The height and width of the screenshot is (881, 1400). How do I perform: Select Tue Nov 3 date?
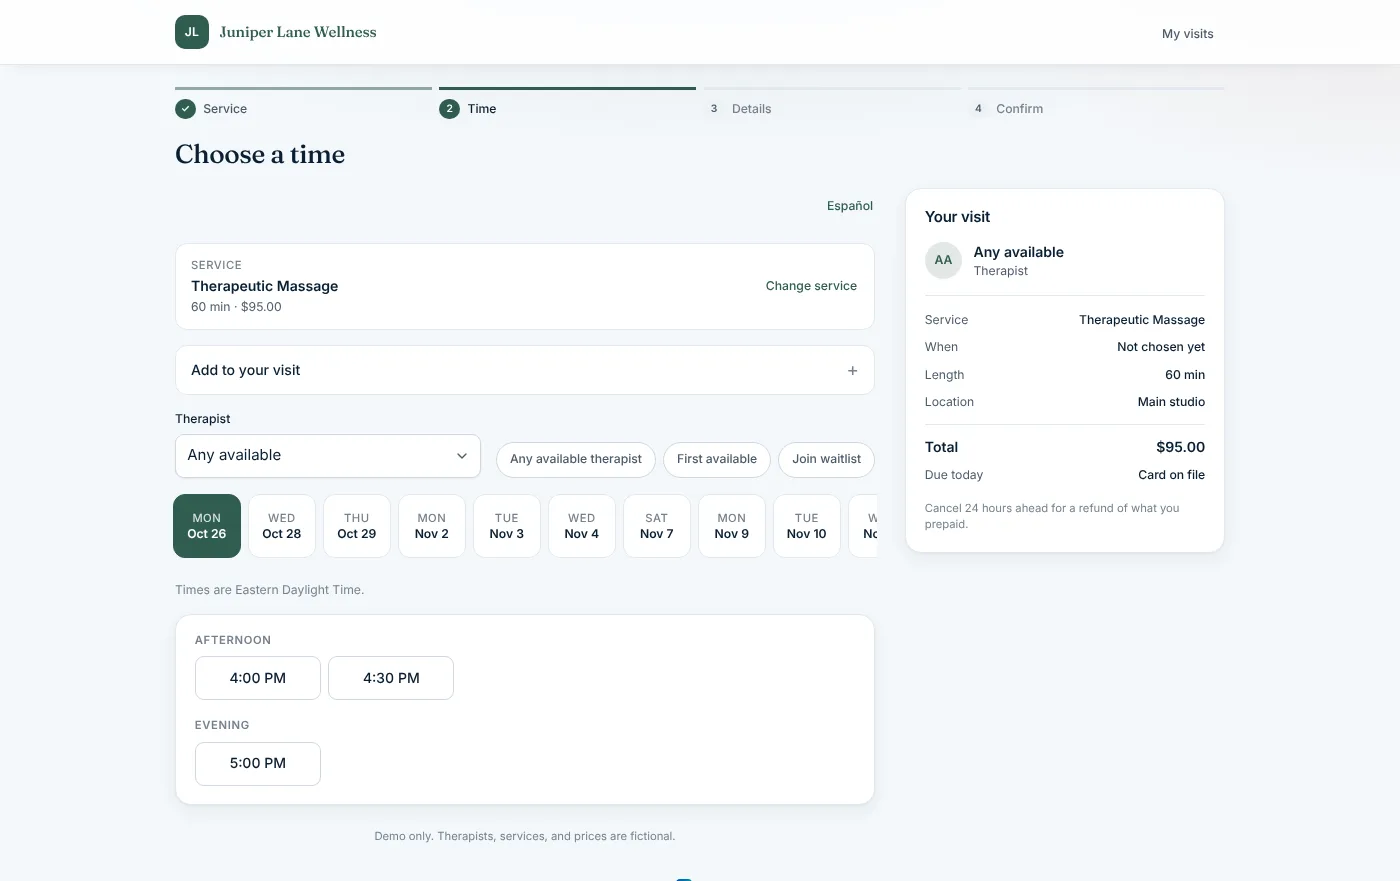507,526
